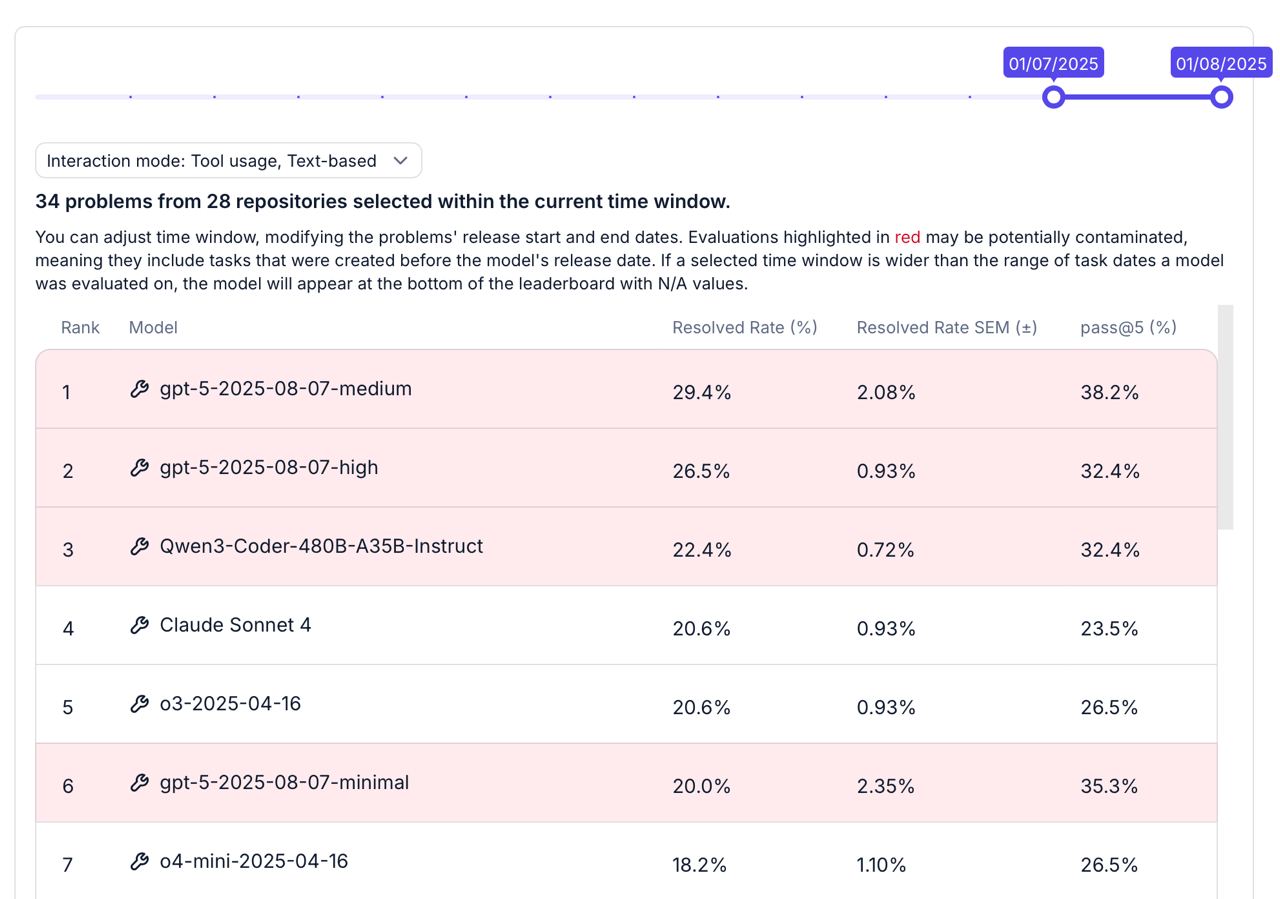Click the Resolved Rate (%) column header
The height and width of the screenshot is (899, 1280).
745,327
